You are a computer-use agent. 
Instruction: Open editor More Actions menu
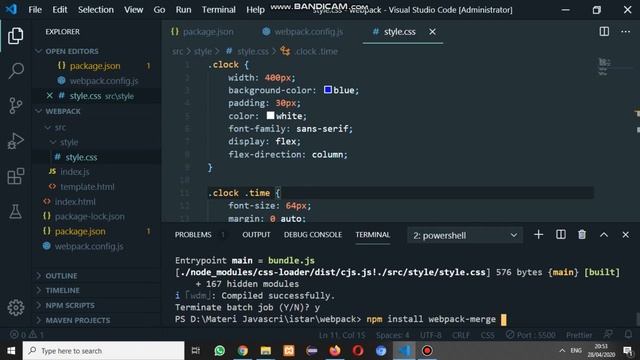coord(625,31)
